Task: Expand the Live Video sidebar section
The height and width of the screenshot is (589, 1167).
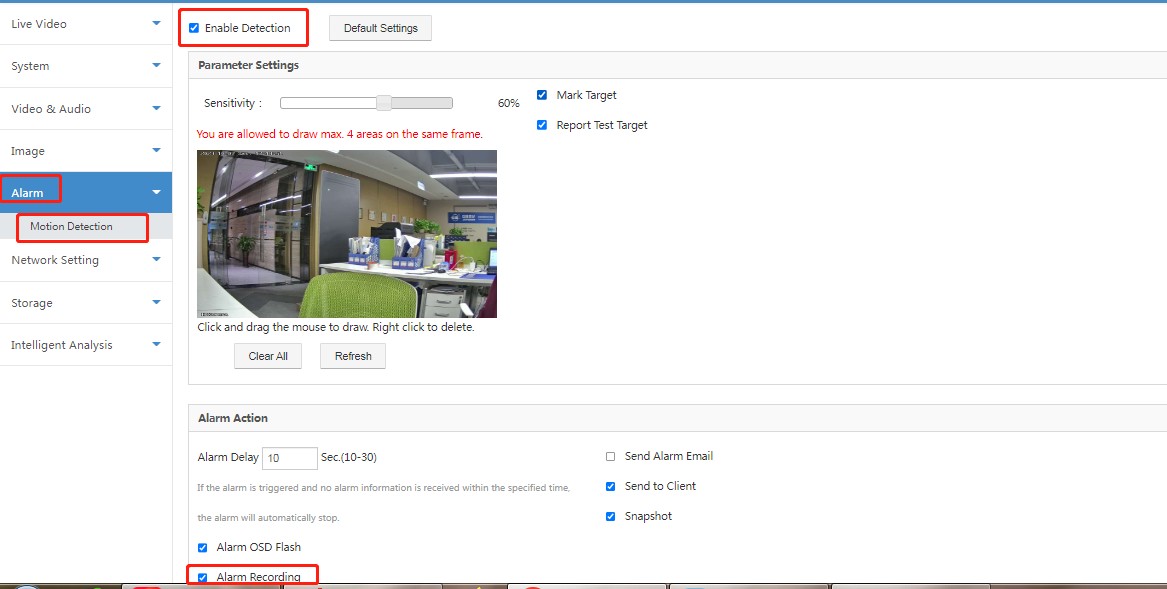Action: (x=85, y=23)
